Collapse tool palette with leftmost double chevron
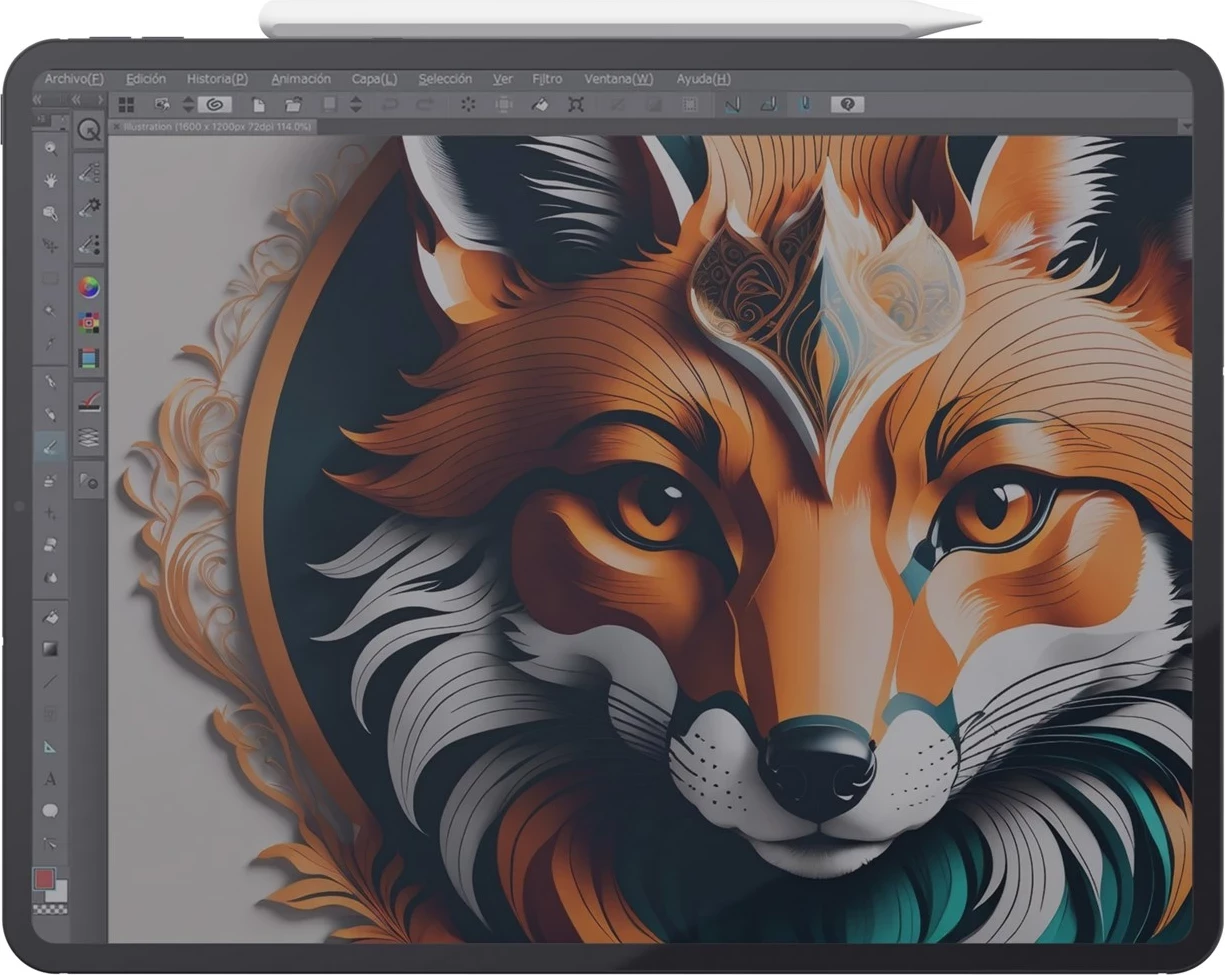This screenshot has width=1225, height=975. coord(38,100)
